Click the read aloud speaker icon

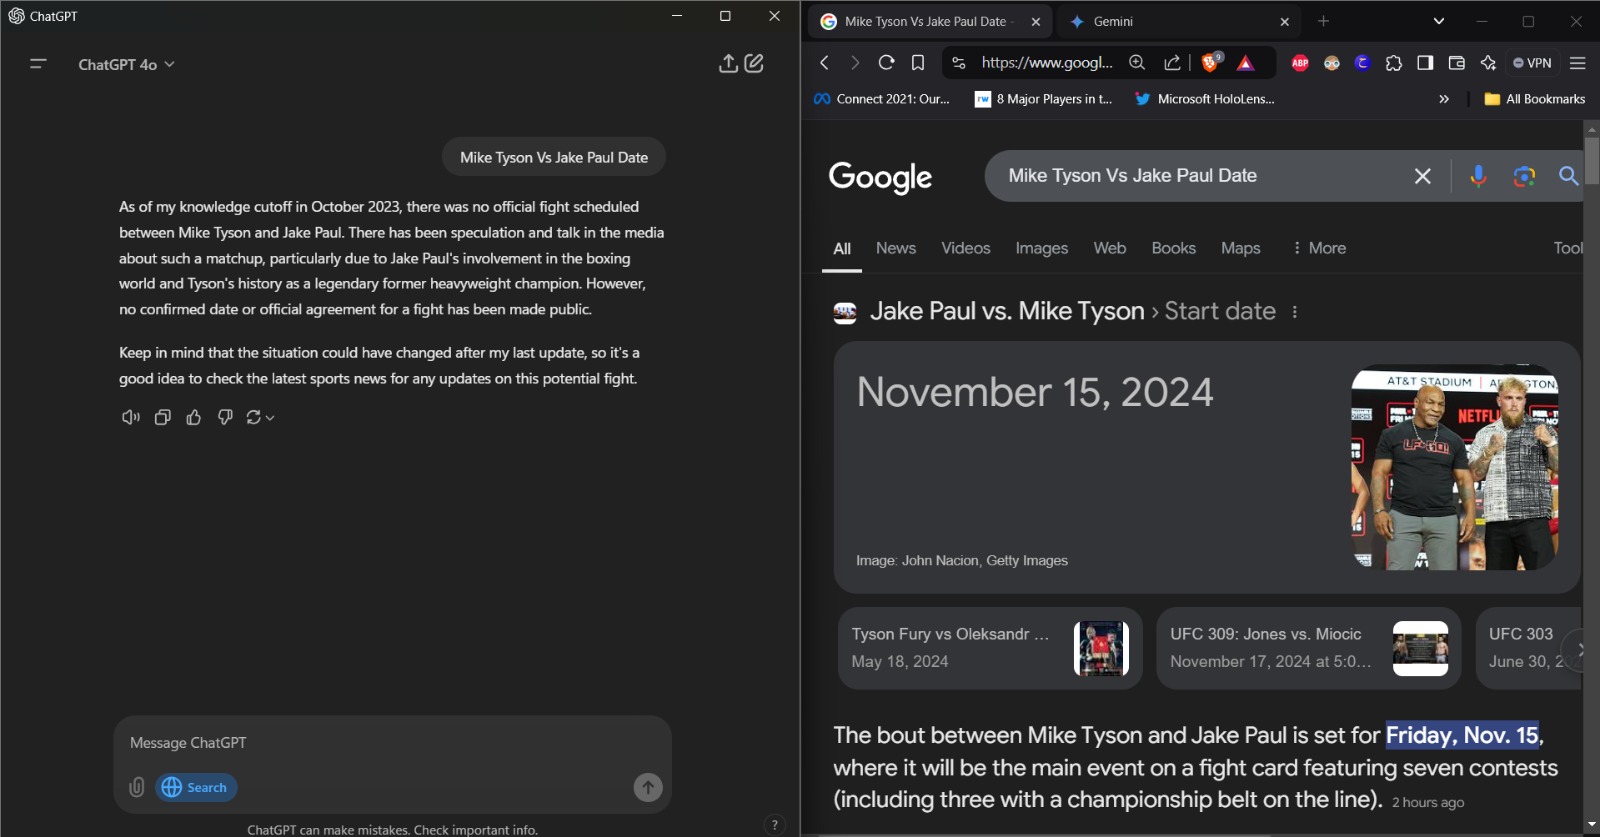[130, 417]
